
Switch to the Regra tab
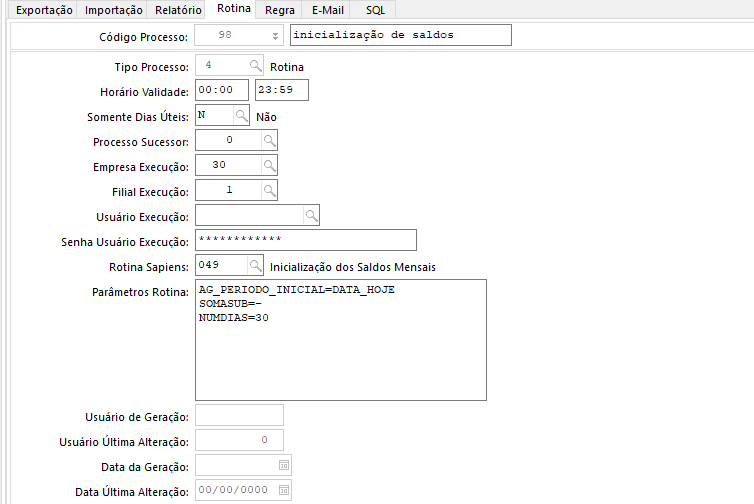(279, 10)
